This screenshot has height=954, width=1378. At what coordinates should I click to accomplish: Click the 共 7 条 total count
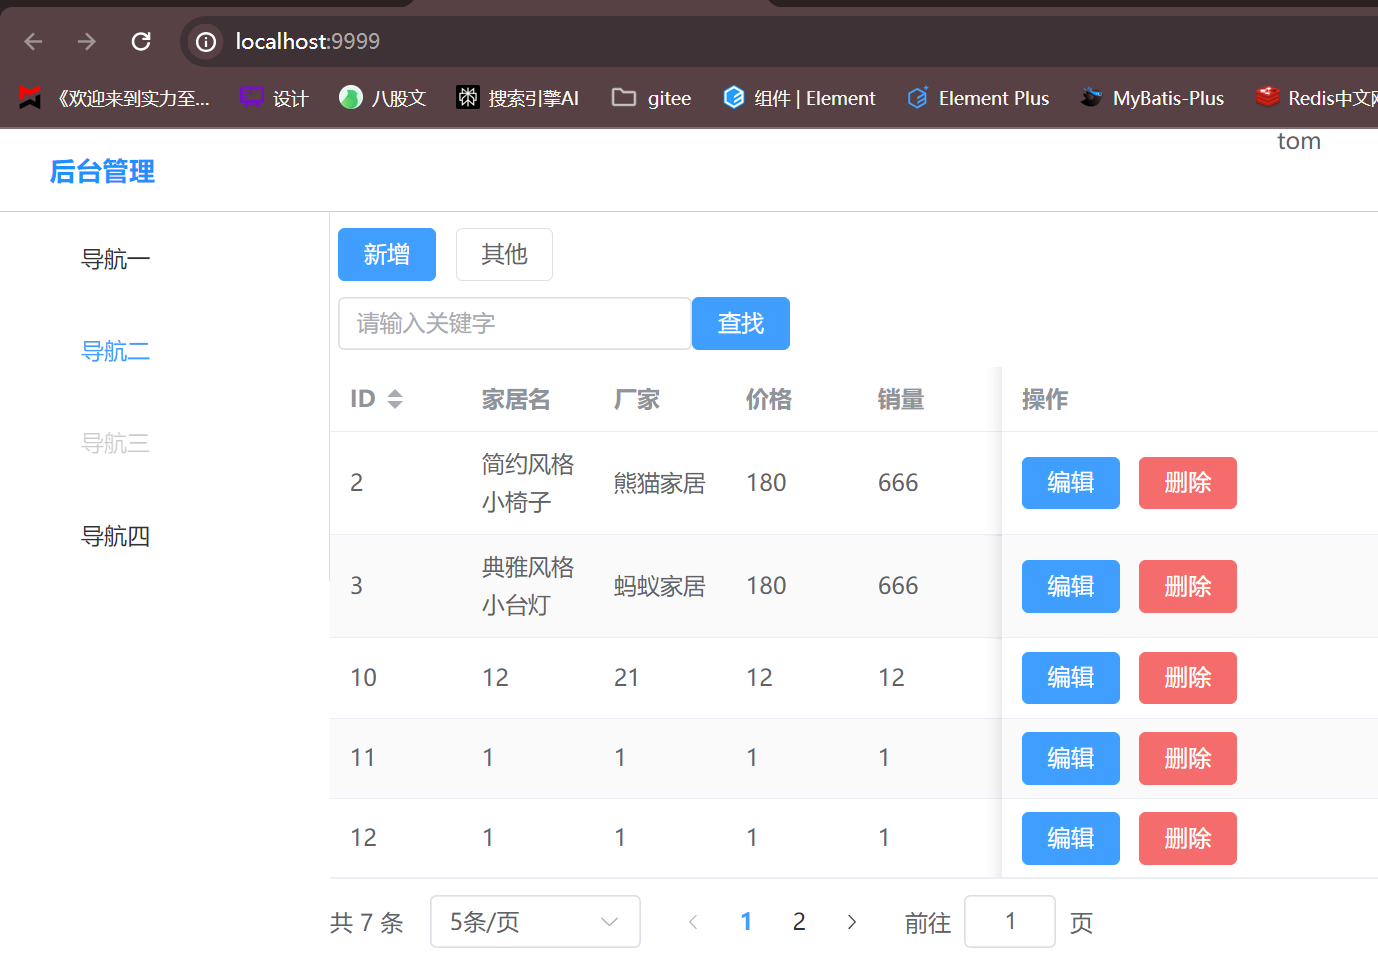click(367, 922)
